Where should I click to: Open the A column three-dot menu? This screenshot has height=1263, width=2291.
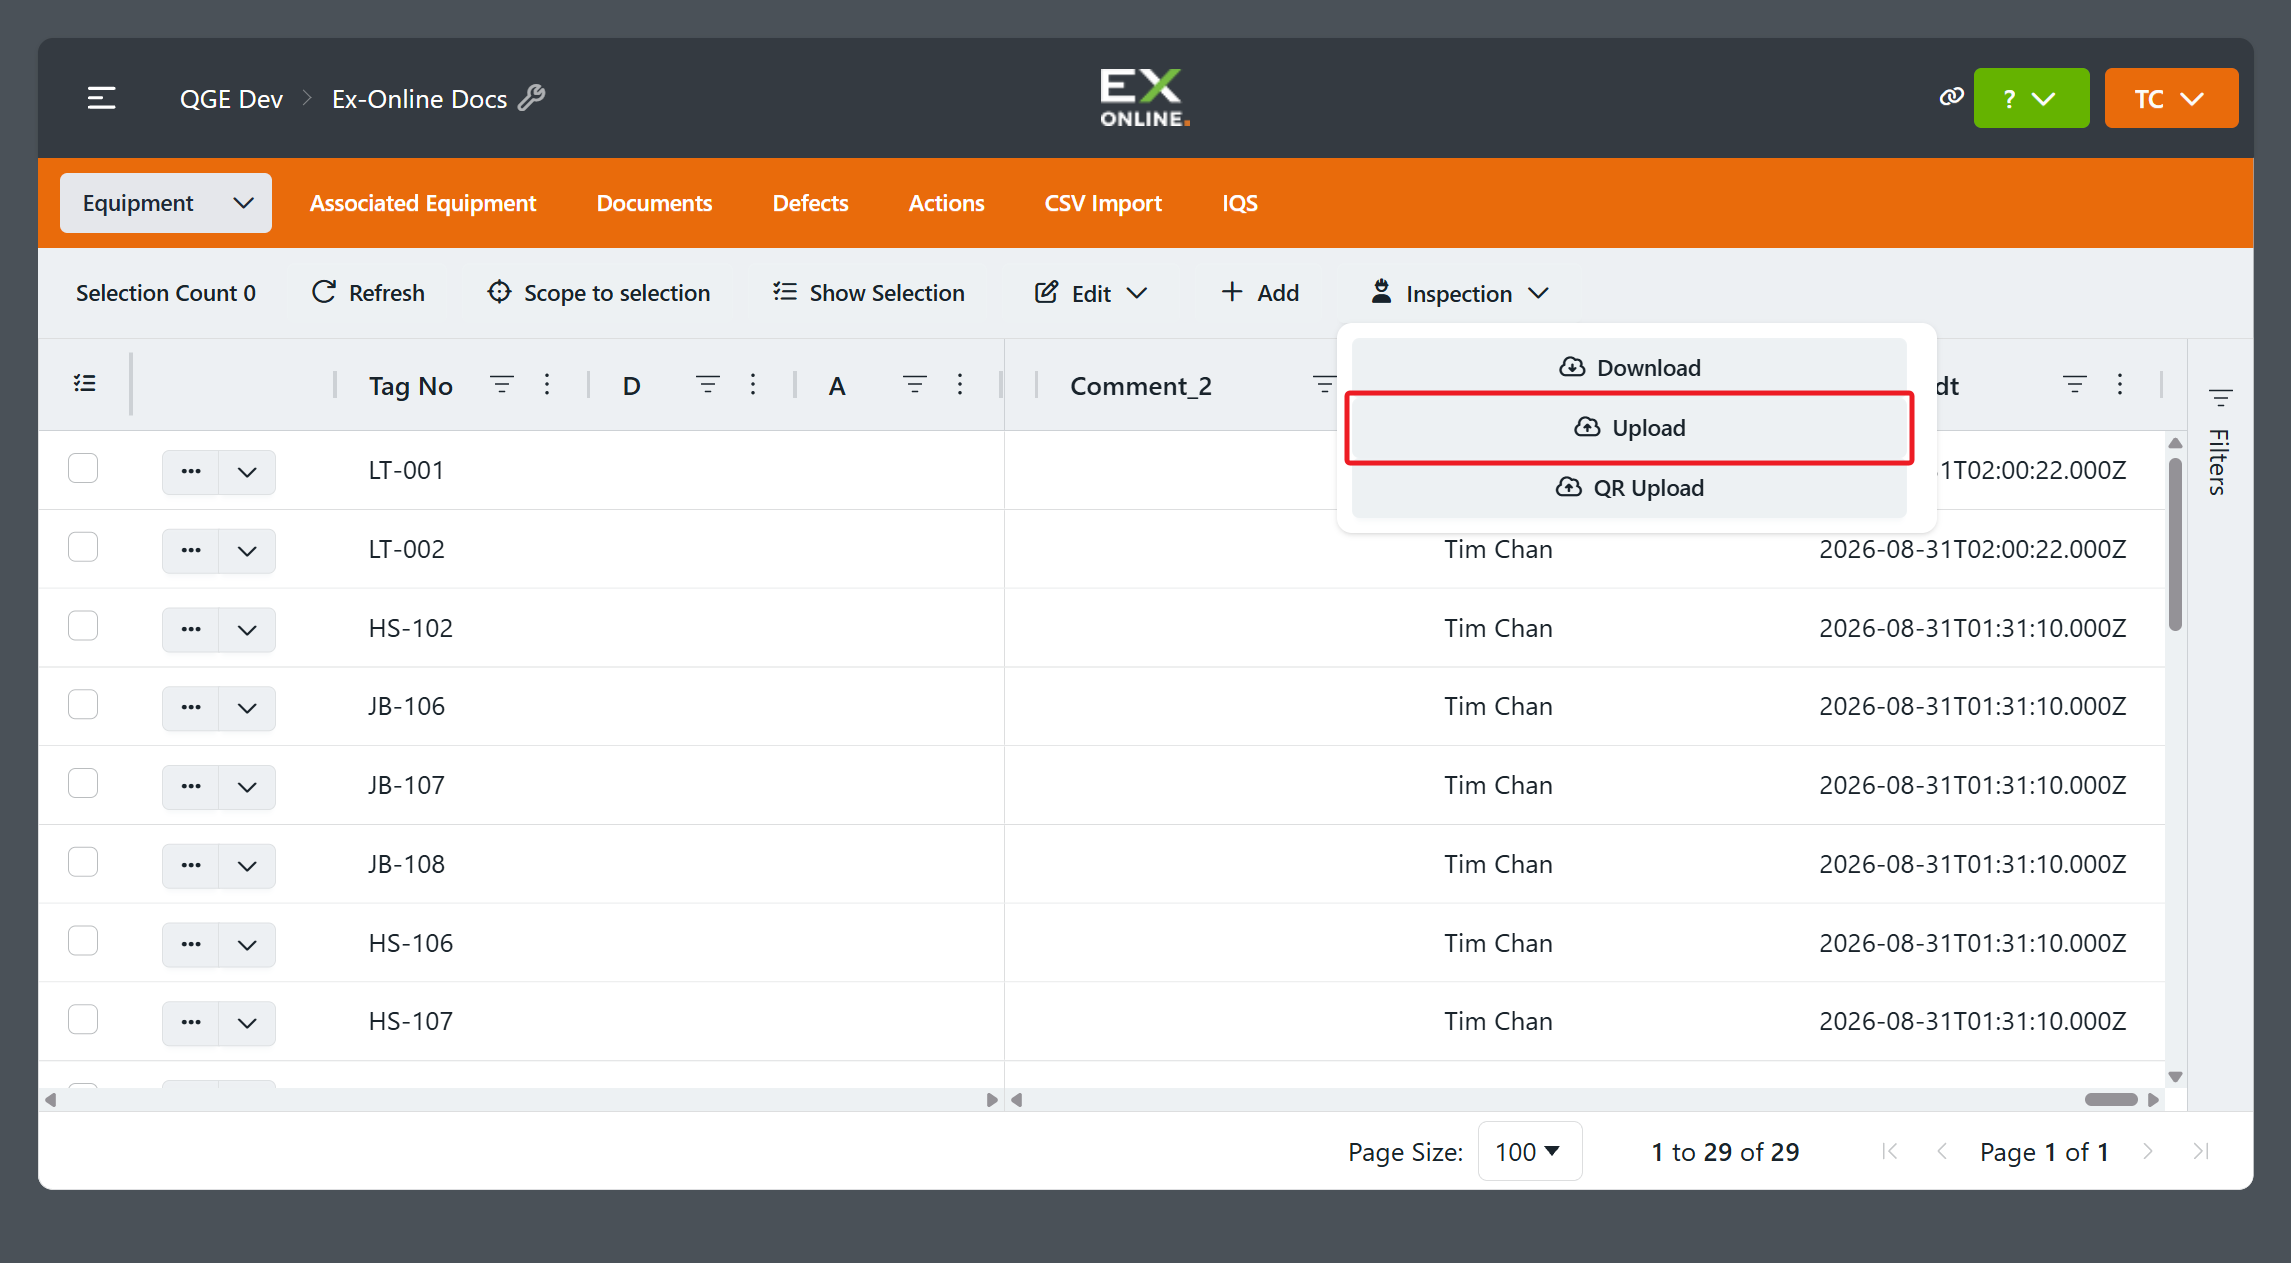coord(960,385)
